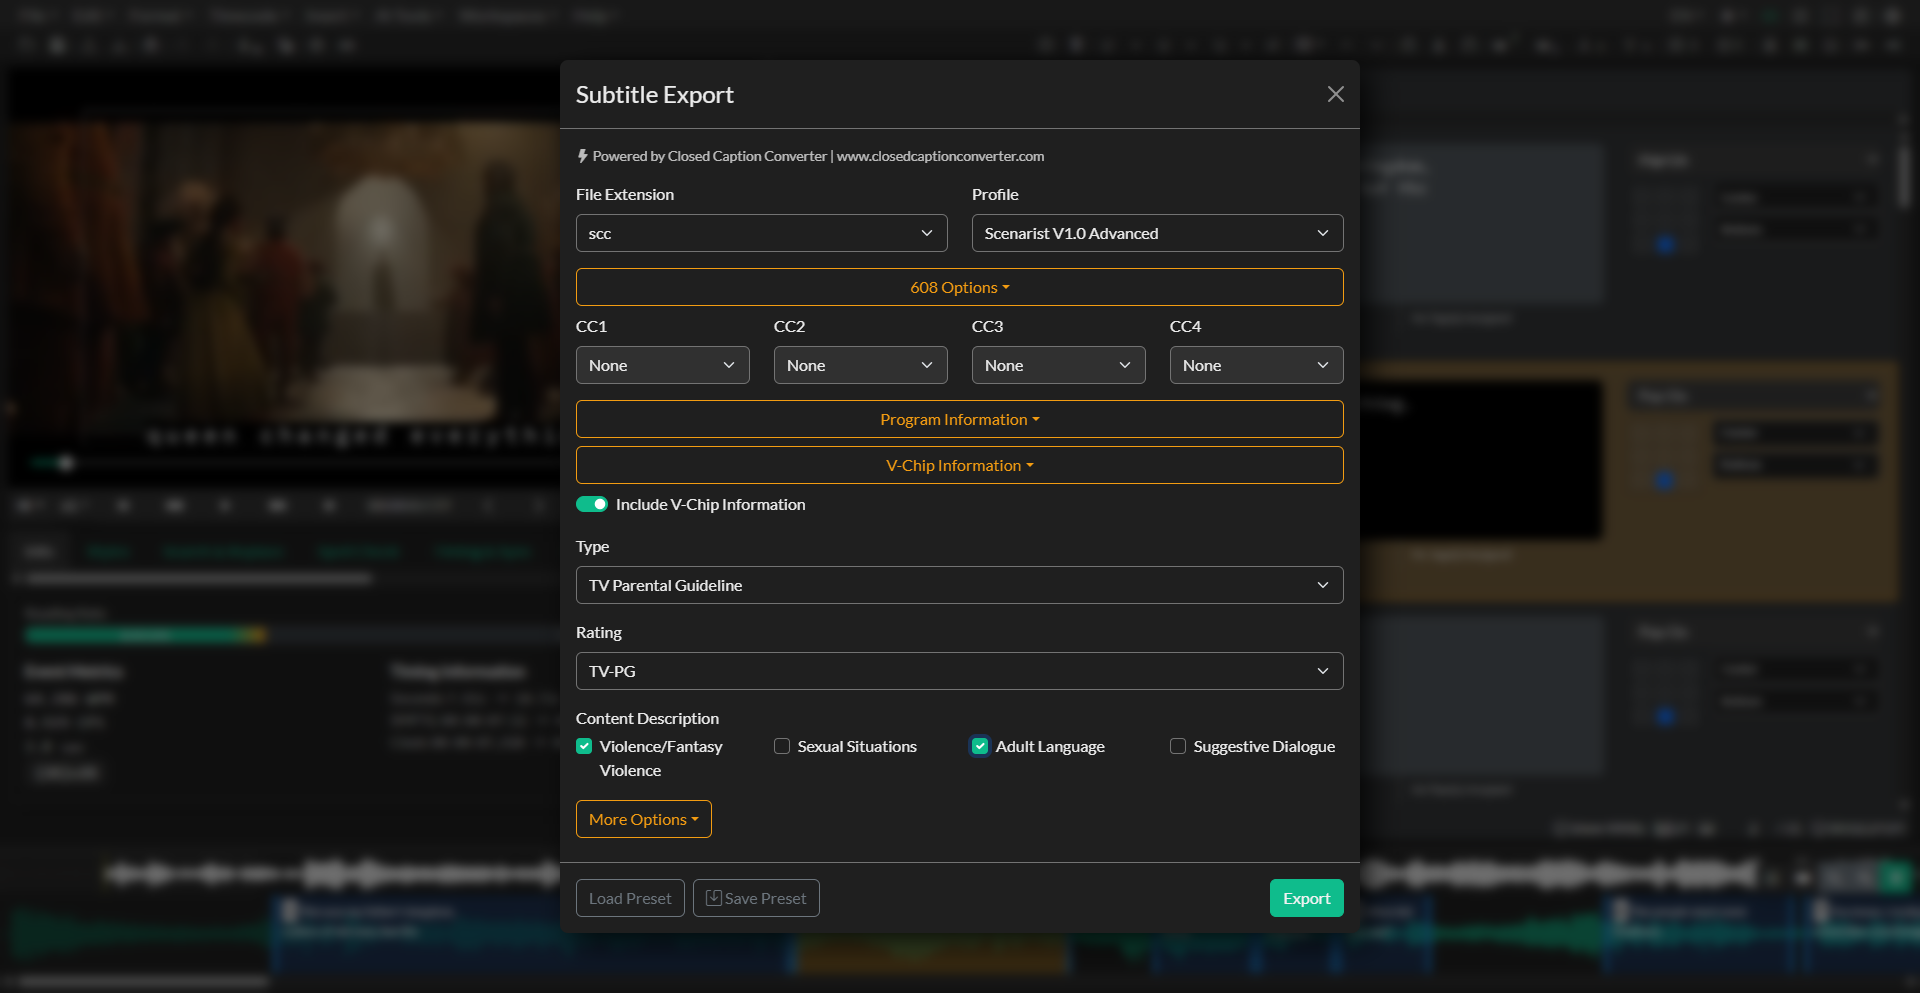Change the Rating from TV-PG

click(x=959, y=671)
